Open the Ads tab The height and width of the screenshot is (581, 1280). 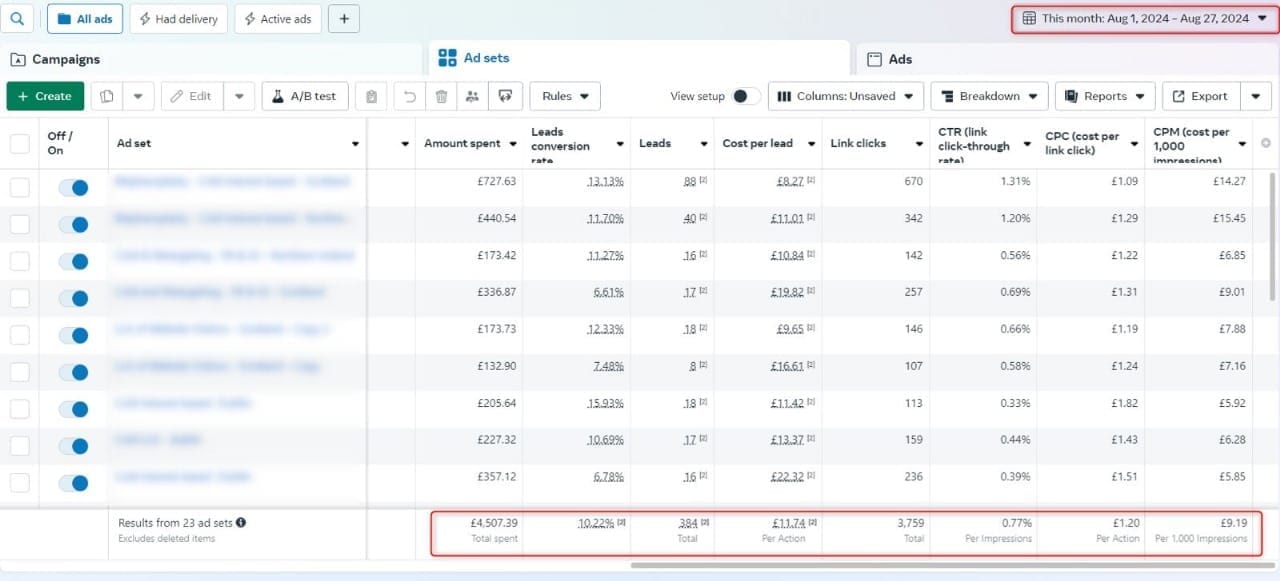point(900,59)
